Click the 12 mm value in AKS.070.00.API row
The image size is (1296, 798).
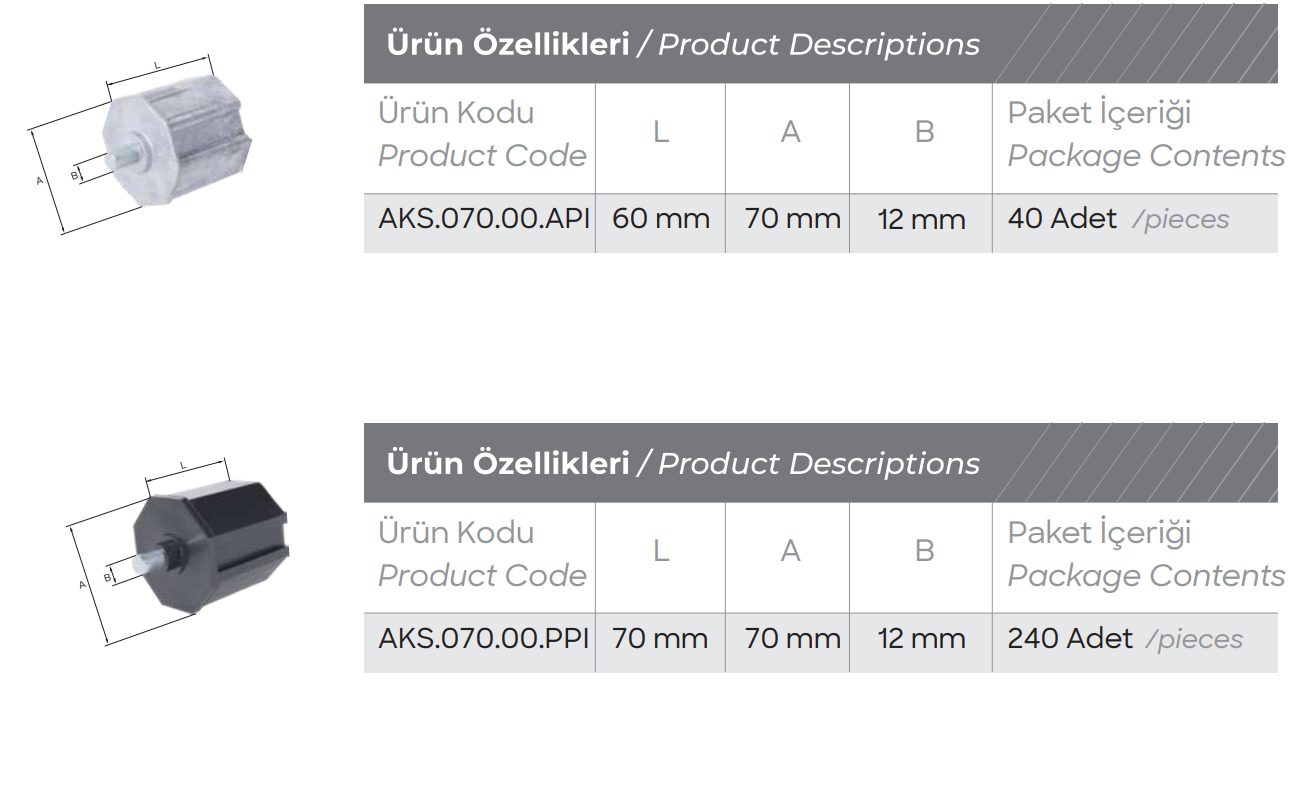(921, 219)
